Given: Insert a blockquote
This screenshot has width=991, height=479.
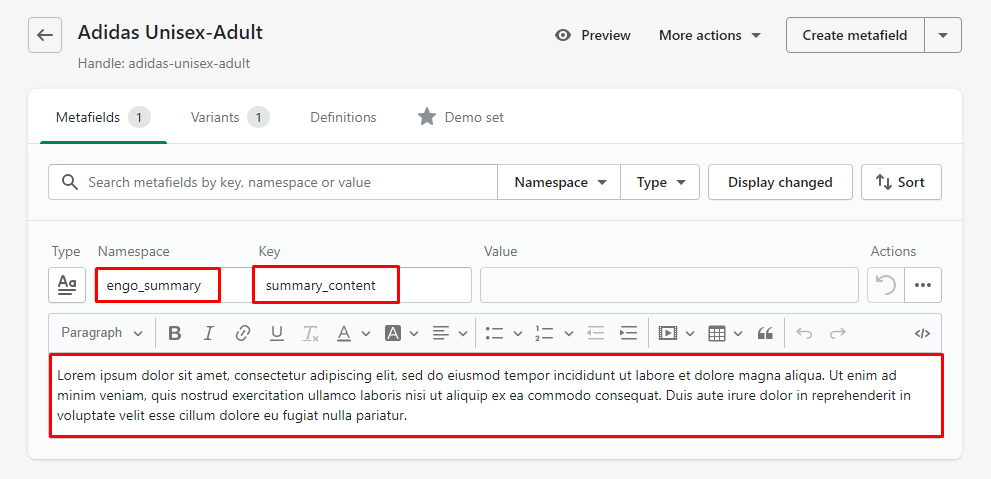Looking at the screenshot, I should [765, 333].
